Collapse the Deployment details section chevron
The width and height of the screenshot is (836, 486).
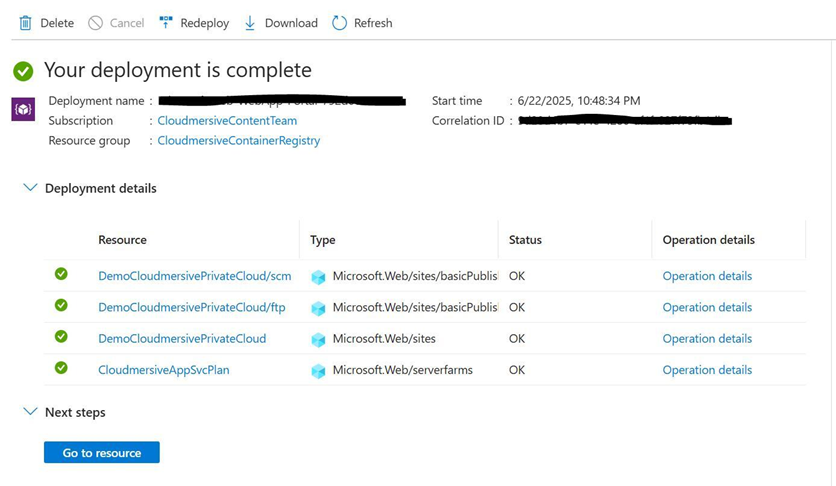pyautogui.click(x=30, y=188)
